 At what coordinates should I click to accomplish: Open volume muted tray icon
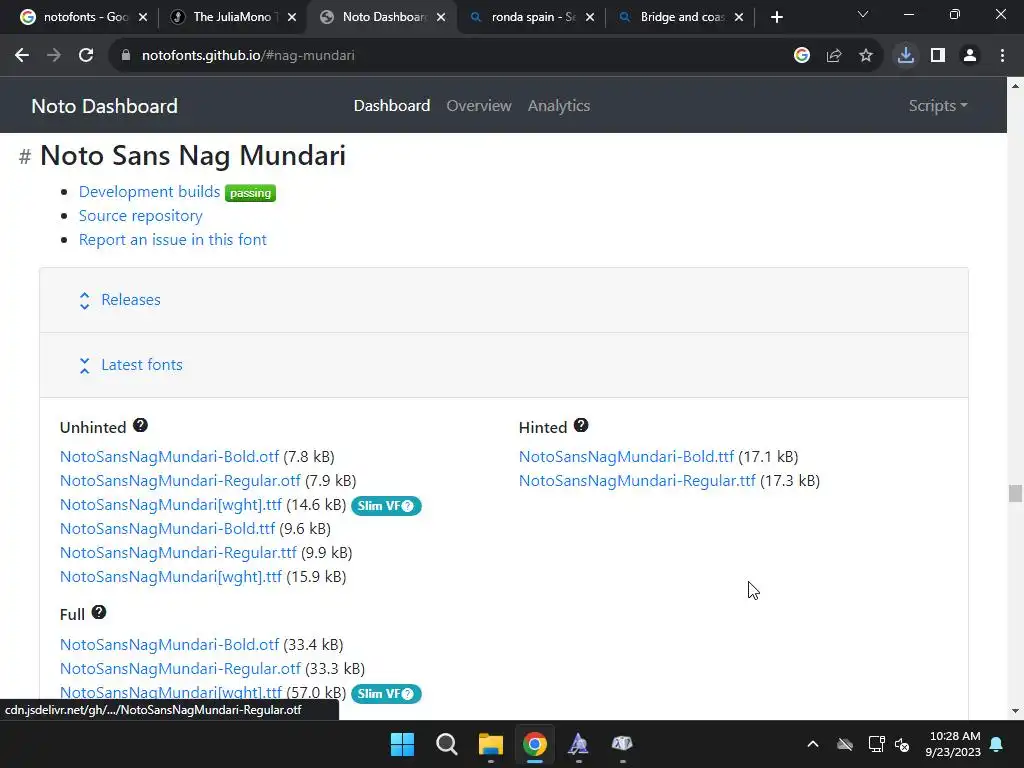(903, 744)
